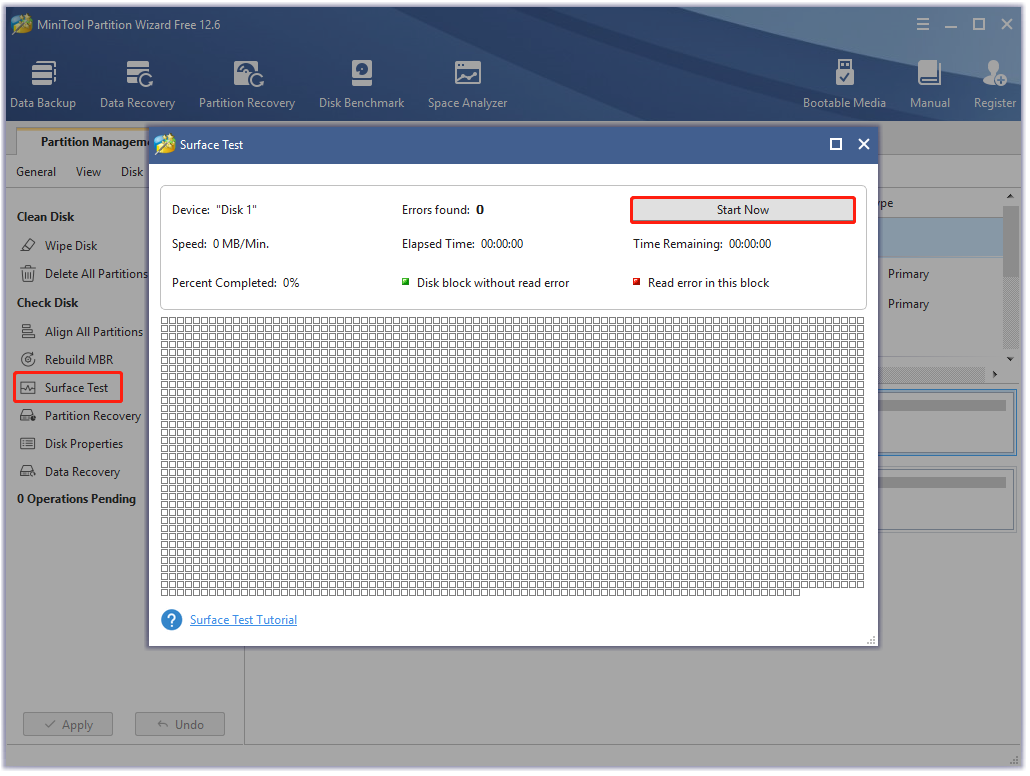Open Partition Recovery wizard in top toolbar
The height and width of the screenshot is (776, 1030).
click(247, 85)
